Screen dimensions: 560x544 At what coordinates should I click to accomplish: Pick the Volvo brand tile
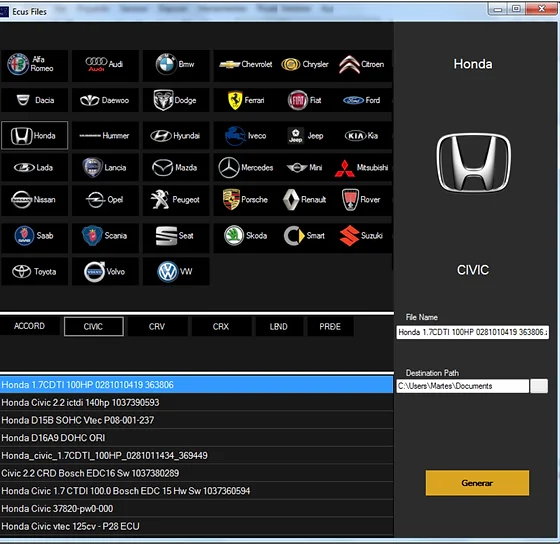point(105,272)
